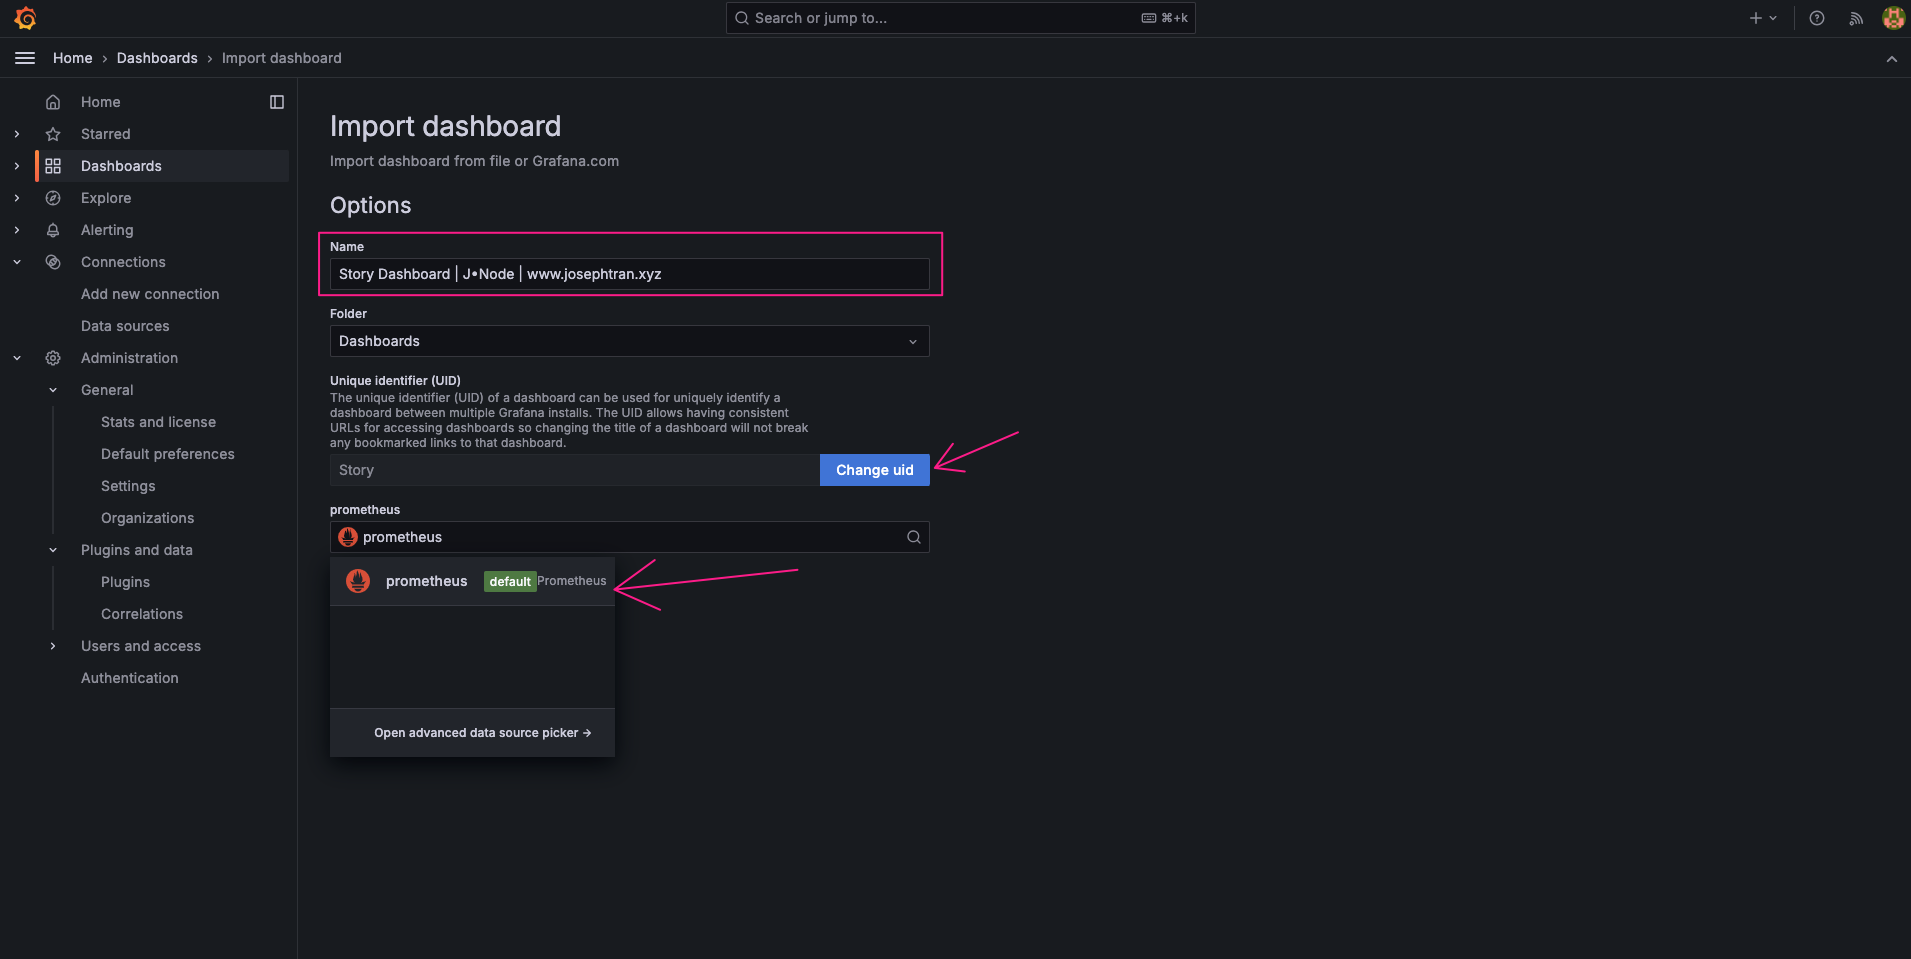Click the UID field showing Story

click(575, 470)
